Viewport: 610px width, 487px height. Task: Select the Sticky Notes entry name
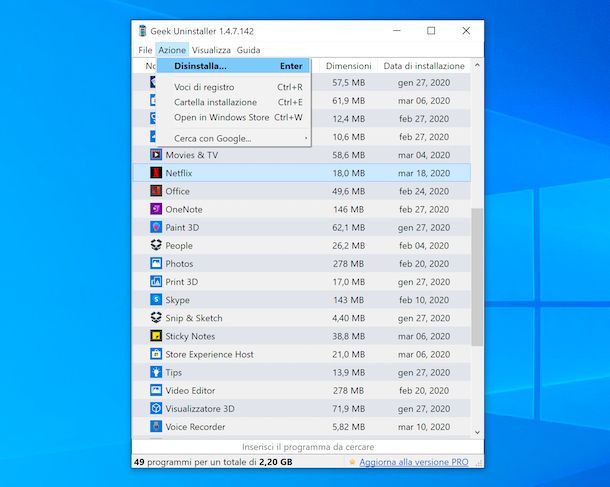190,336
